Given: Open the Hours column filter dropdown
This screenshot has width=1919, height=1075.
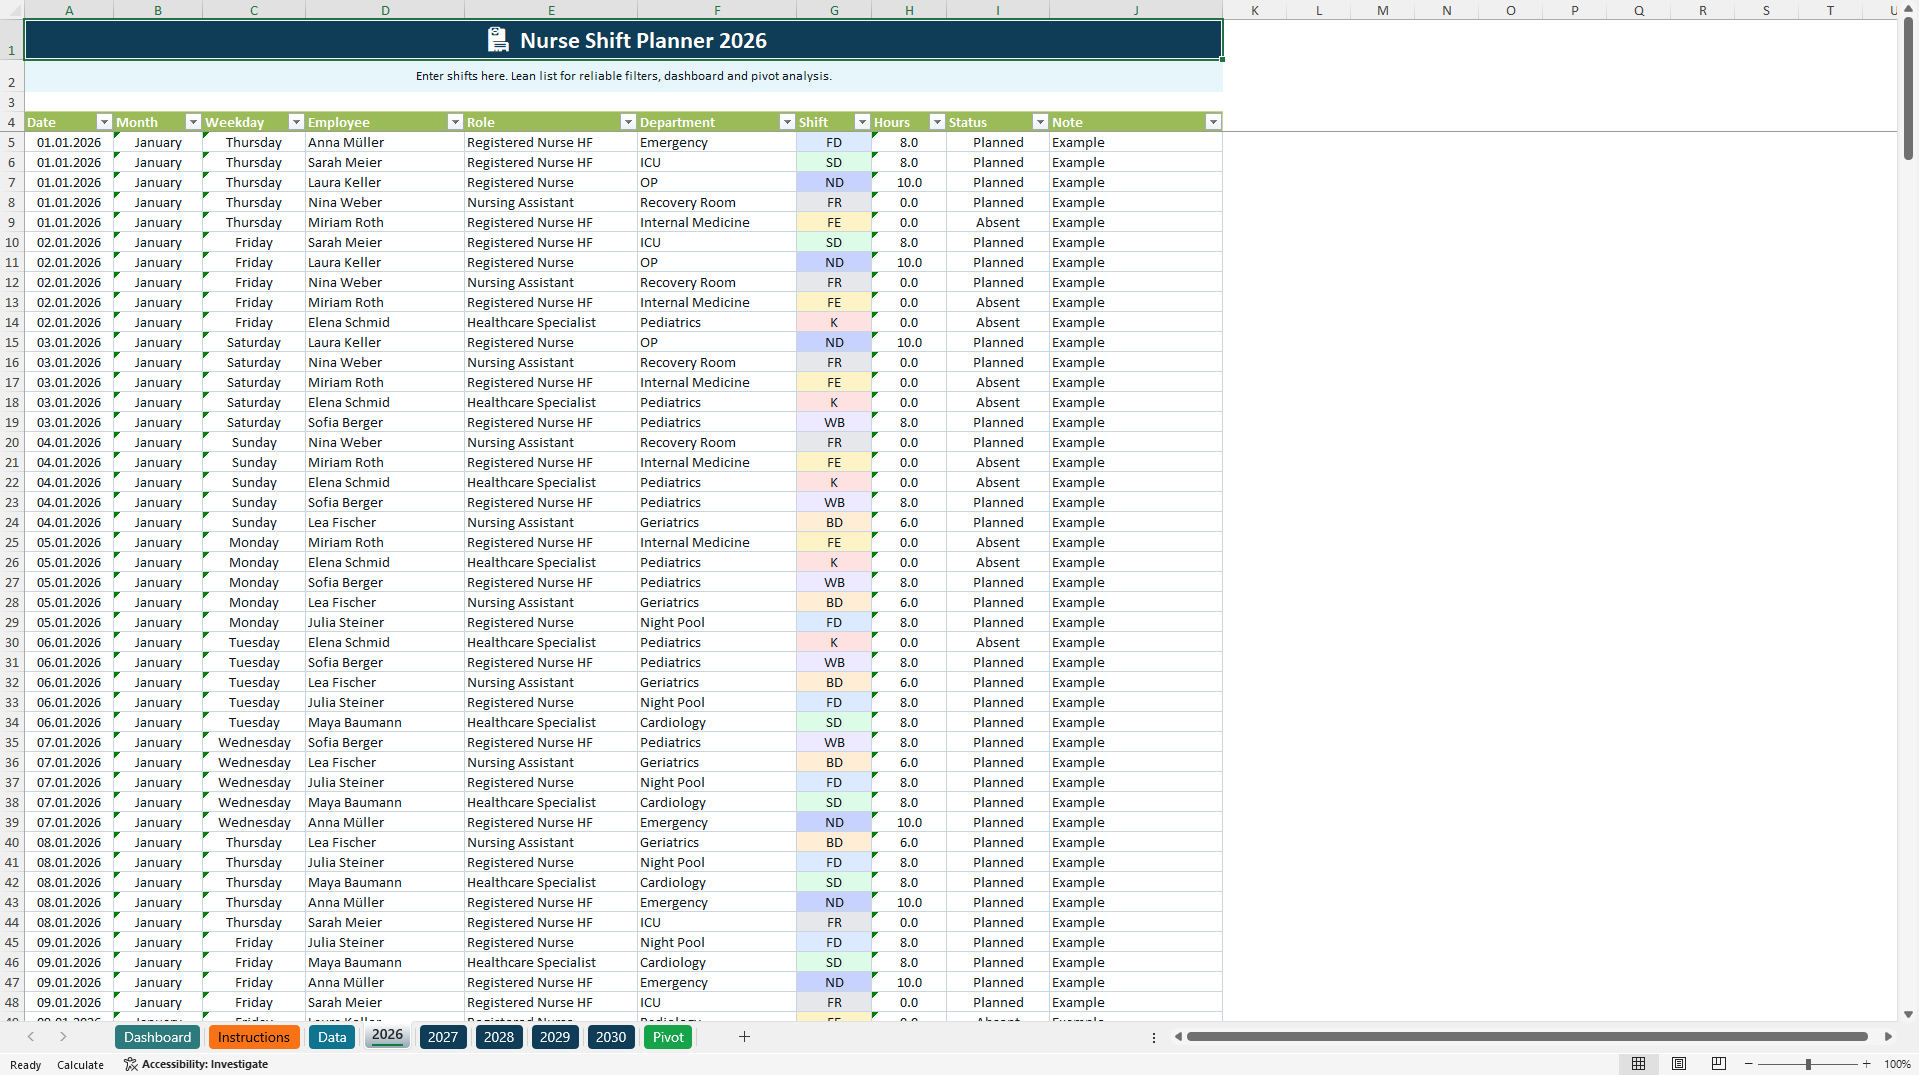Looking at the screenshot, I should pyautogui.click(x=937, y=122).
